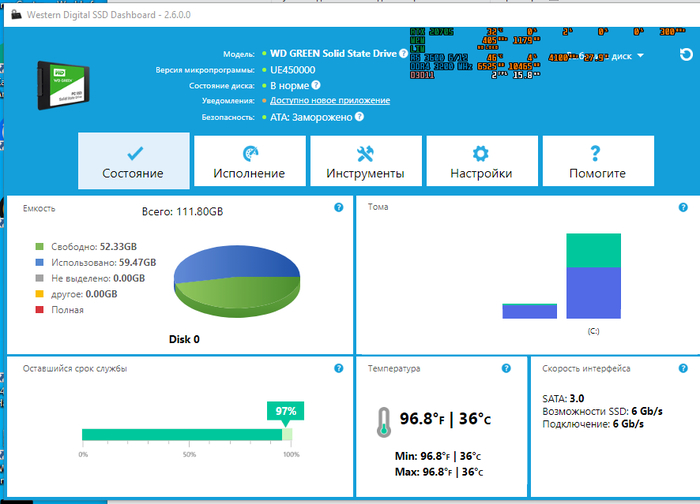Open help icon in Емкость panel
The image size is (700, 504).
pyautogui.click(x=338, y=208)
